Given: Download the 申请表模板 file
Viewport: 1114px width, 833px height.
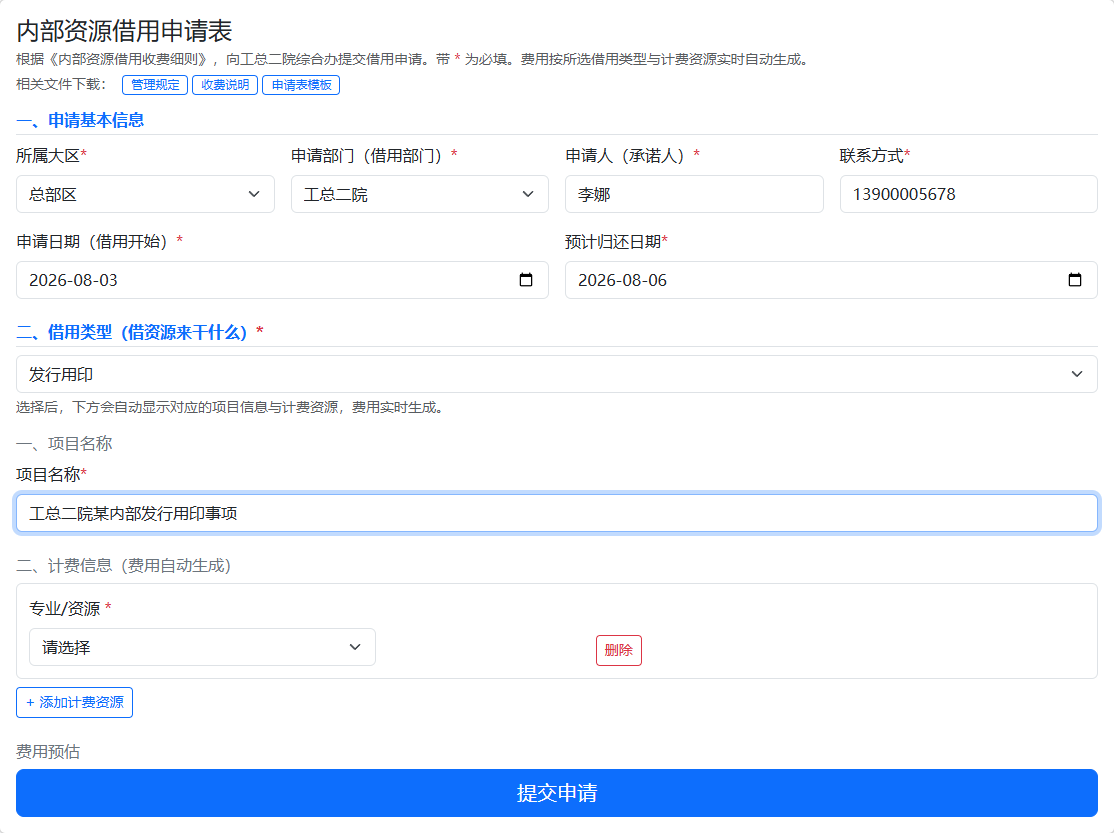Looking at the screenshot, I should [301, 85].
